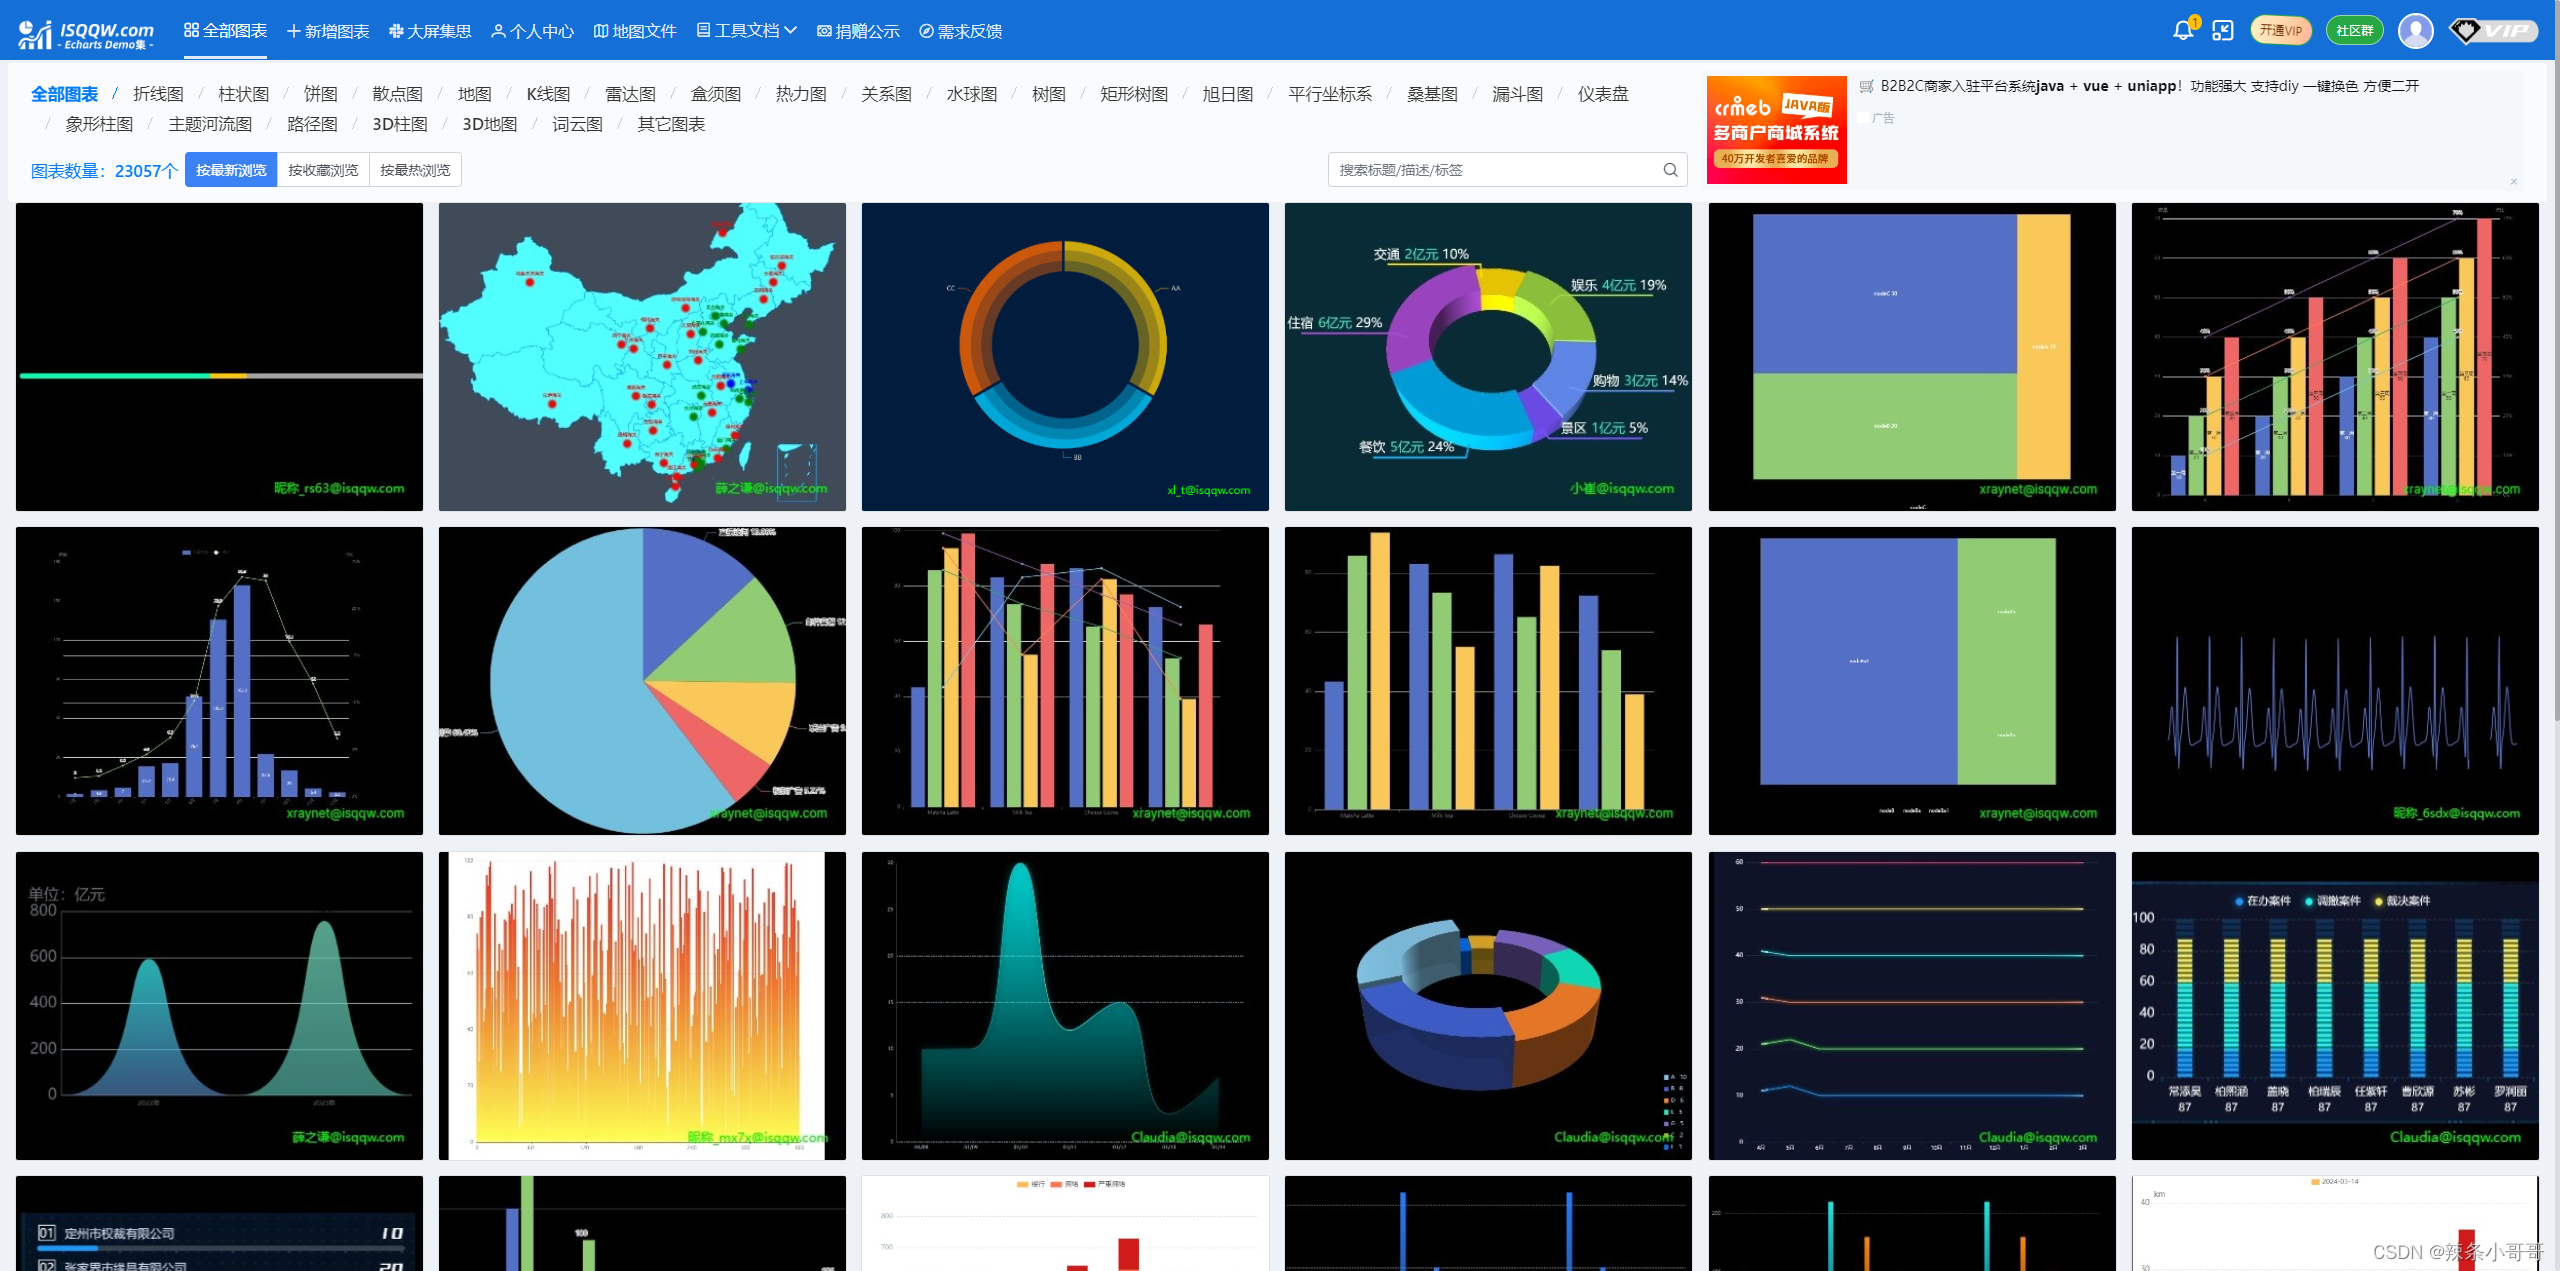Open the user avatar menu

[x=2415, y=31]
